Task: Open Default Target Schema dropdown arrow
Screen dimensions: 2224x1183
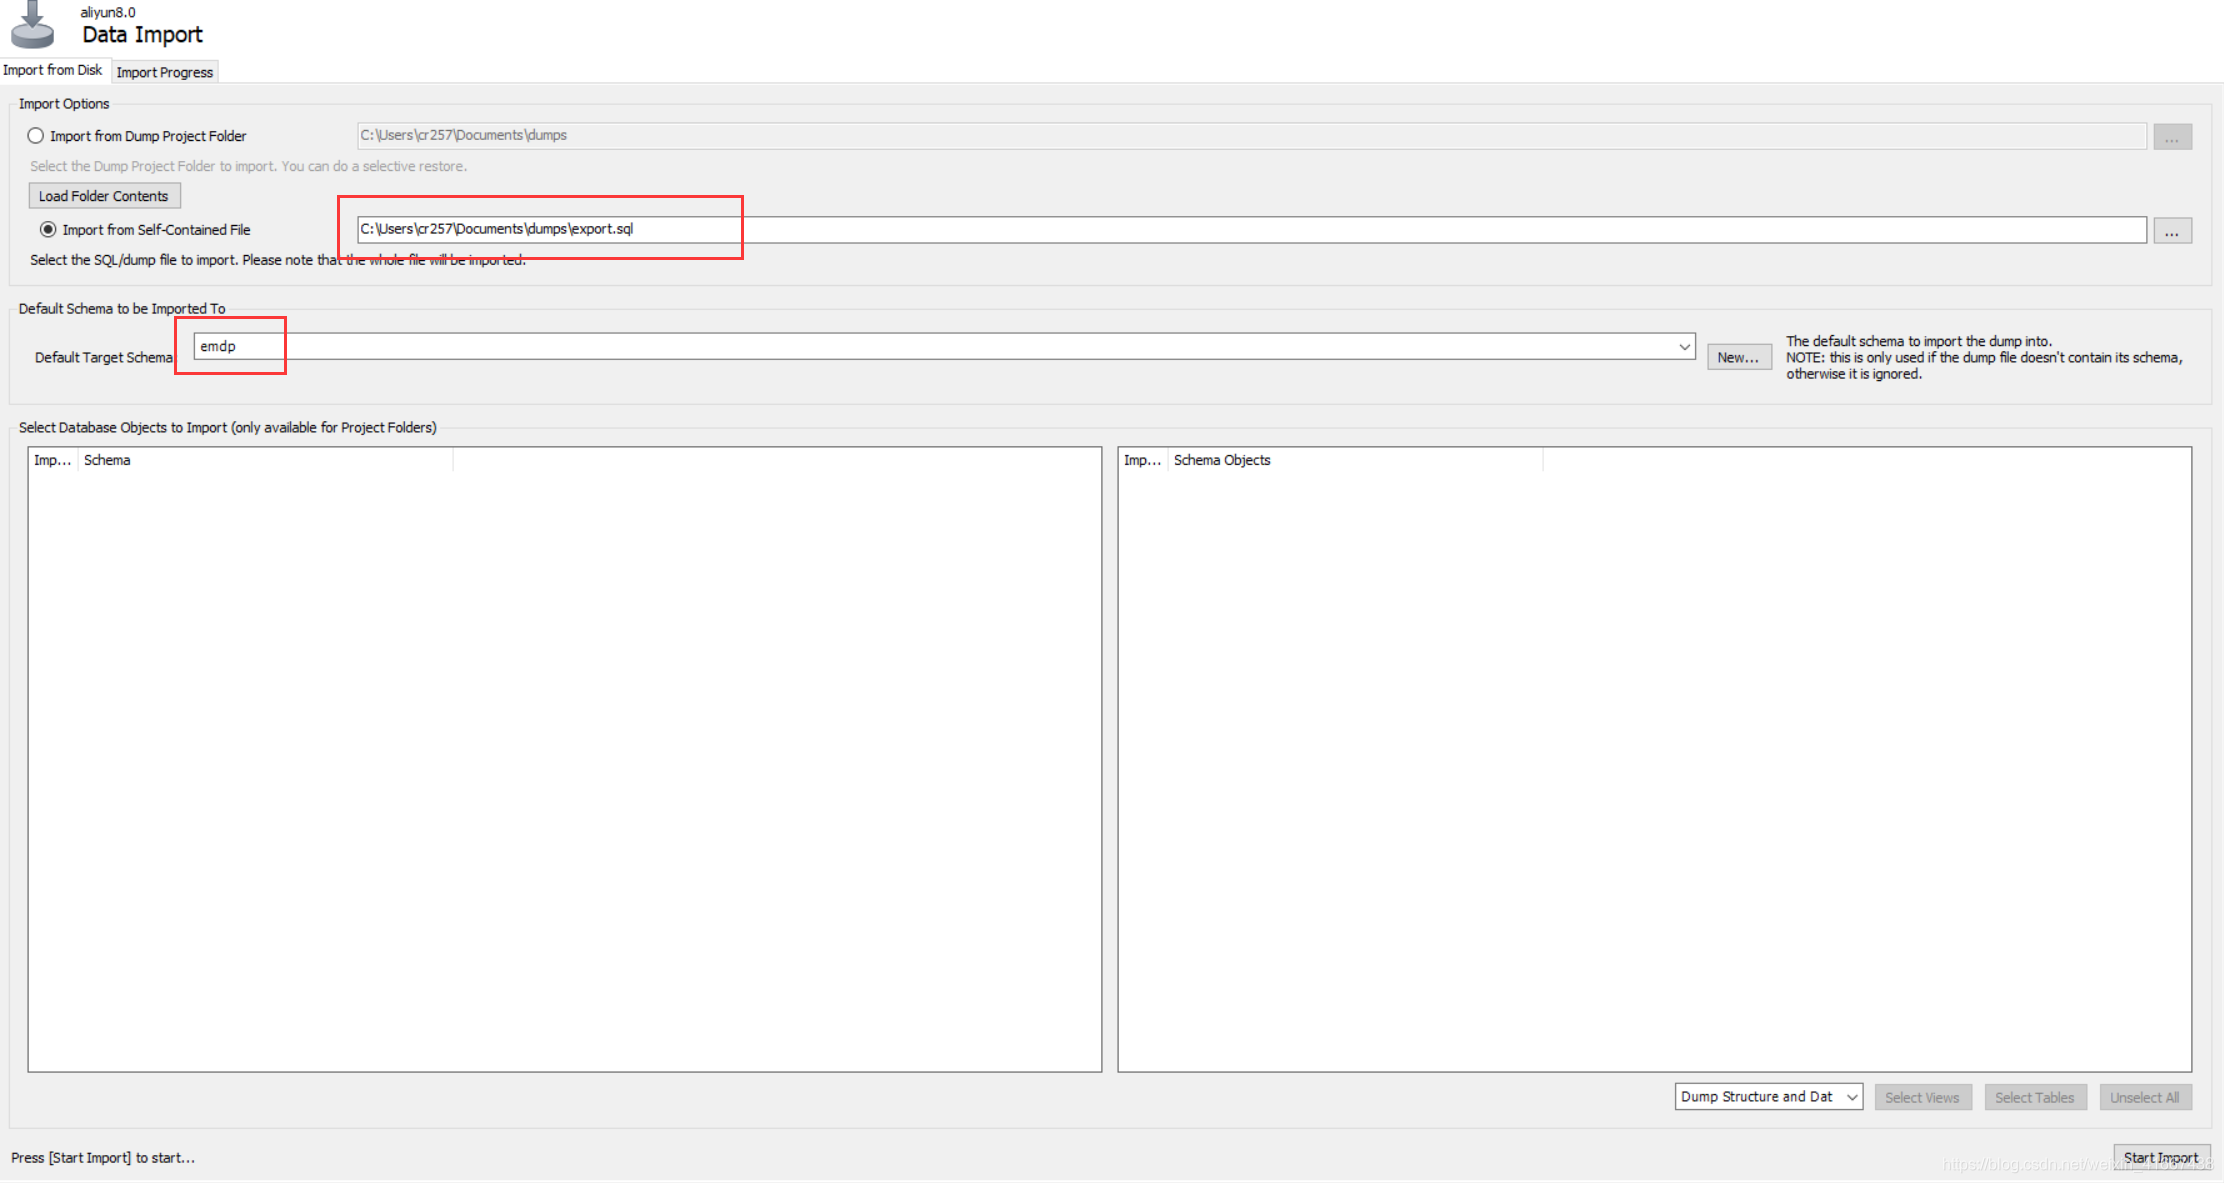Action: (1683, 347)
